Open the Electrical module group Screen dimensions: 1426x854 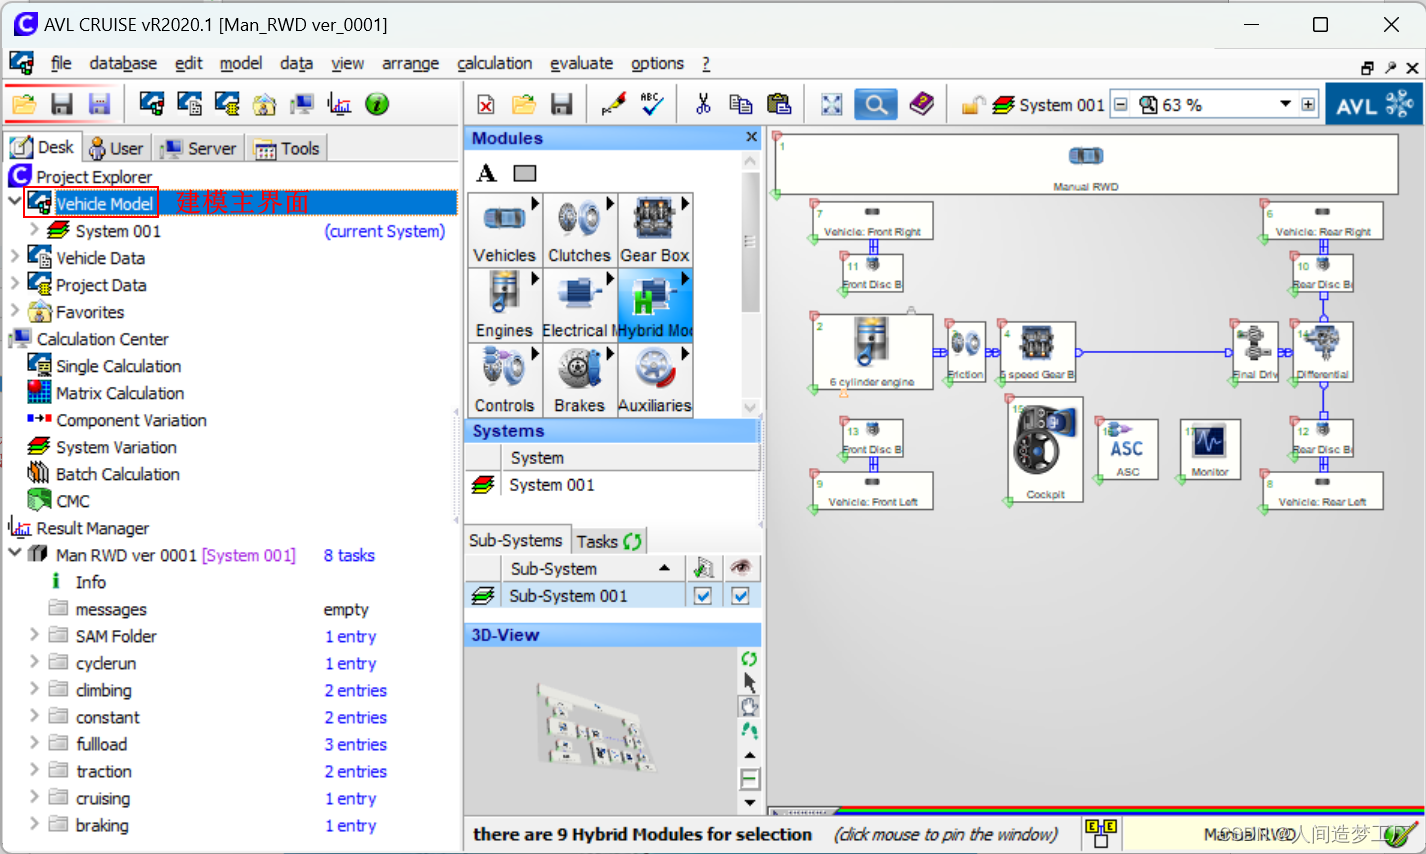(580, 305)
